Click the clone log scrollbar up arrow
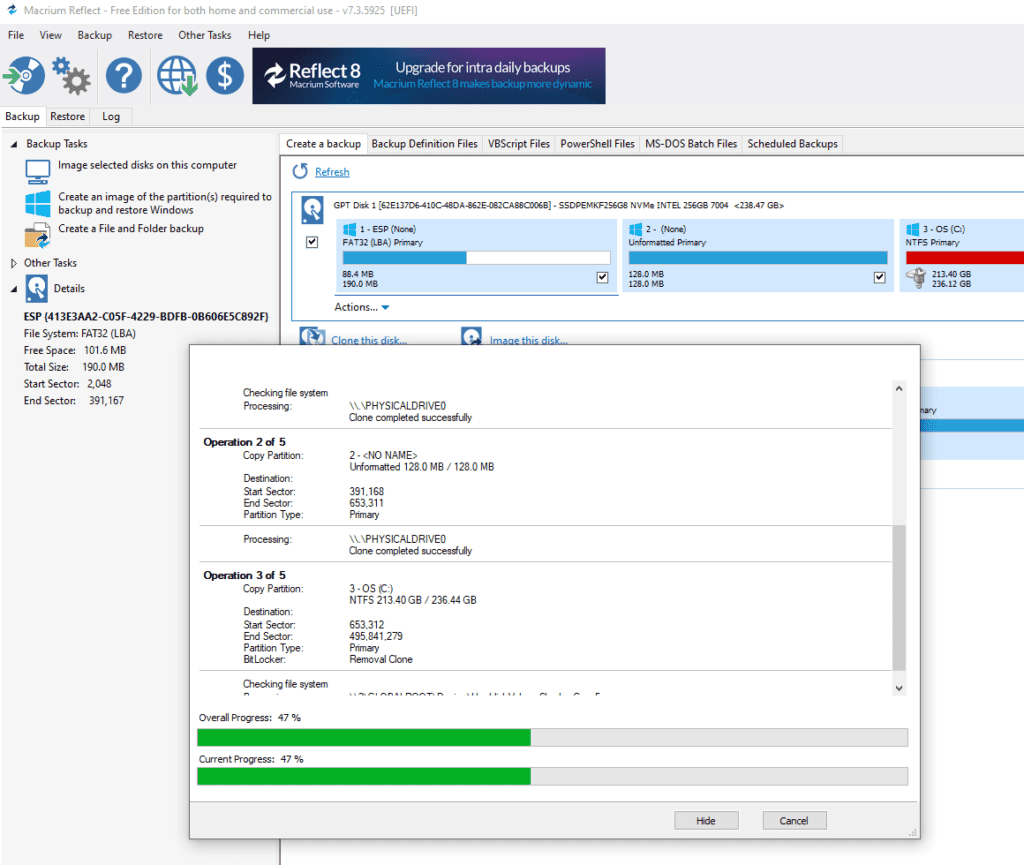1024x865 pixels. pos(899,388)
